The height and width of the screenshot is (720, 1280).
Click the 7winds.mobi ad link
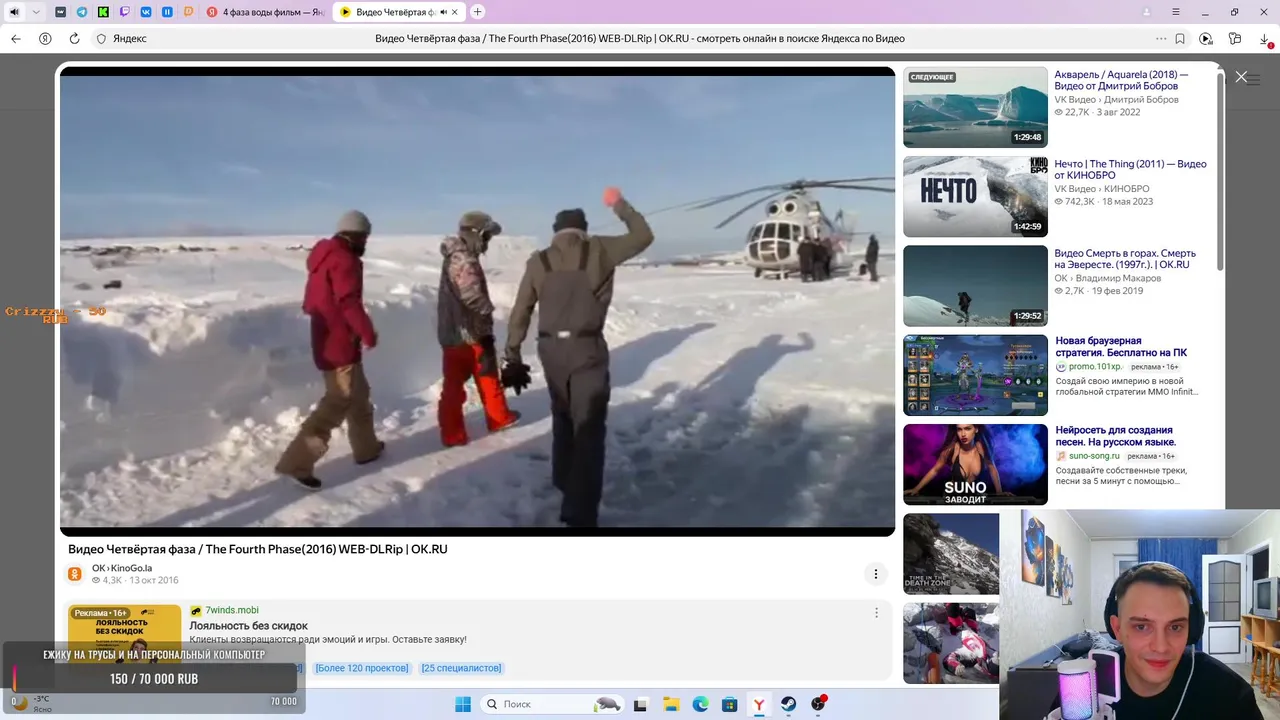click(231, 610)
